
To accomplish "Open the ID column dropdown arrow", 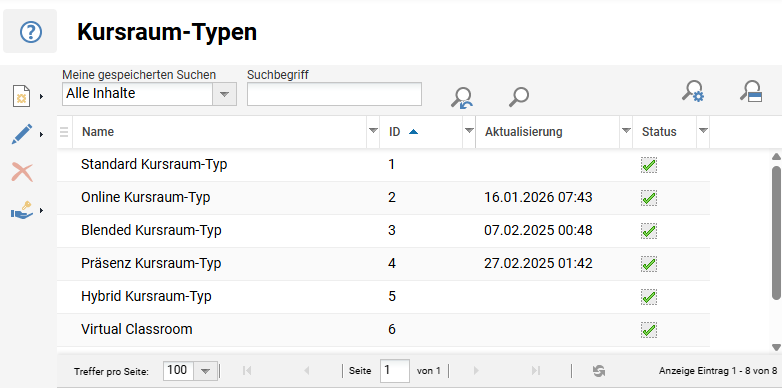I will pos(469,131).
